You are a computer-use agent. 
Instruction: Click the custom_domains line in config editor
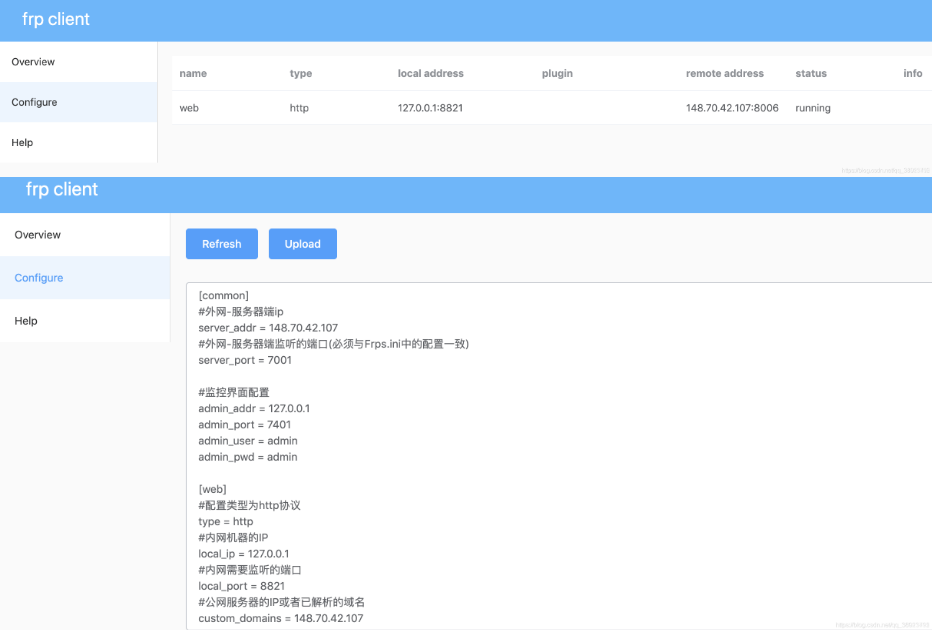tap(281, 618)
